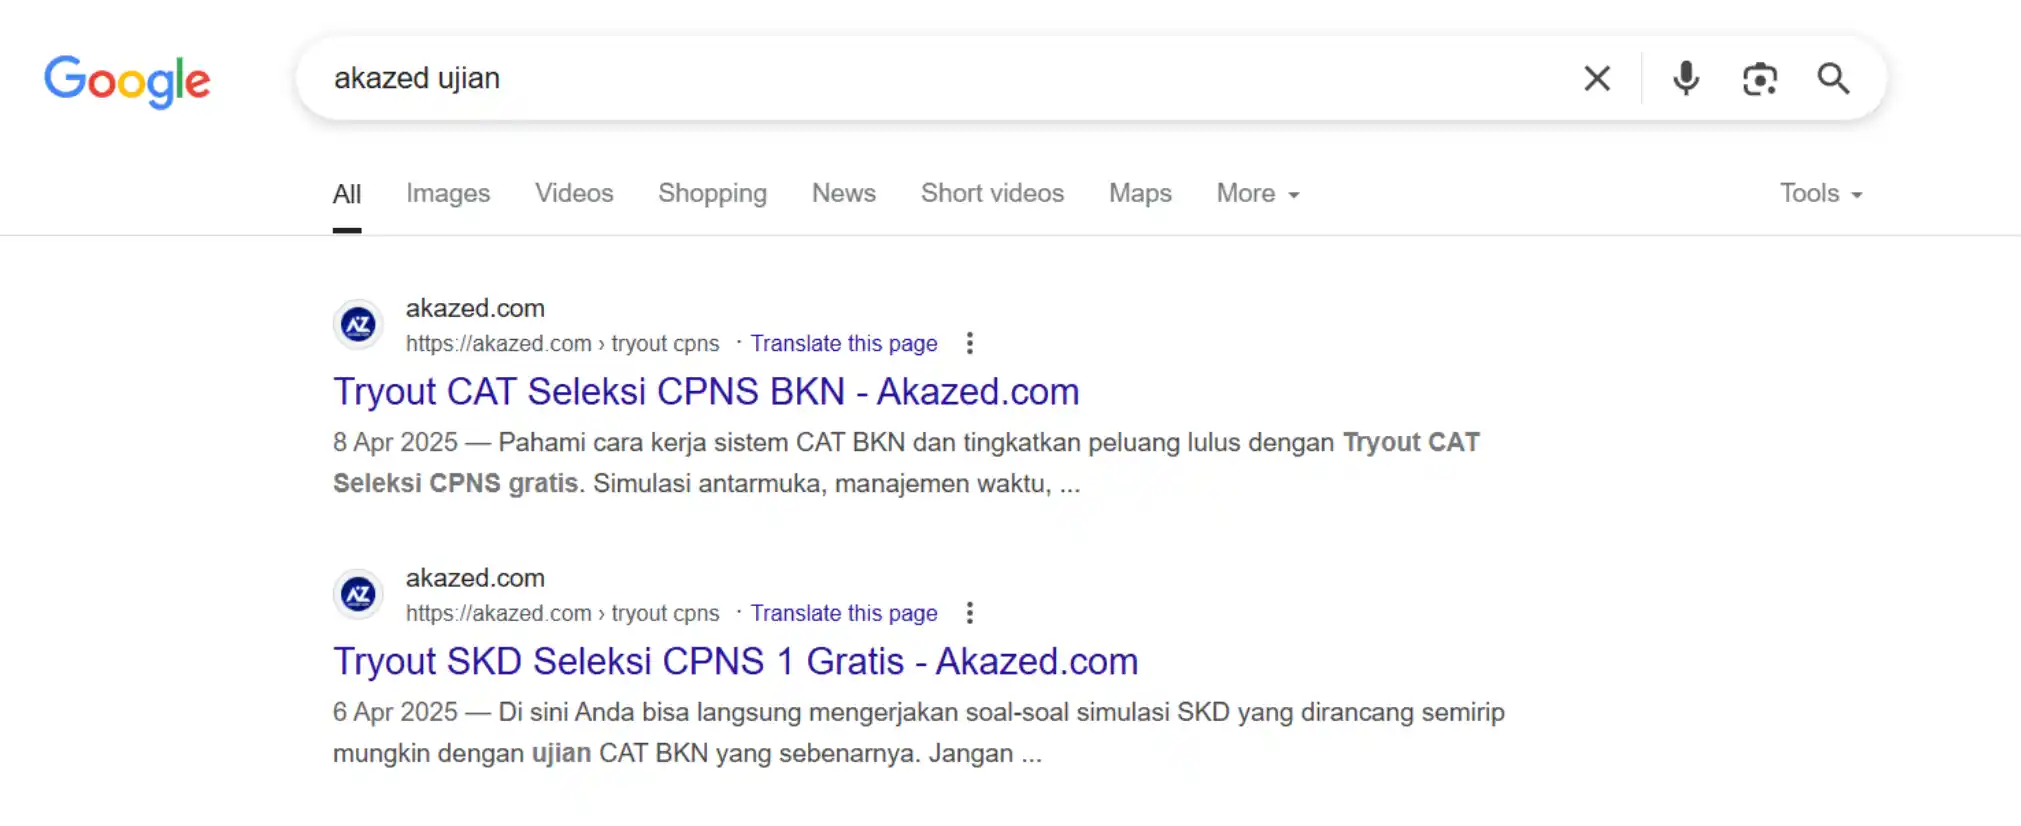
Task: Click 'Translate this page' for Tryout CAT result
Action: click(x=844, y=344)
